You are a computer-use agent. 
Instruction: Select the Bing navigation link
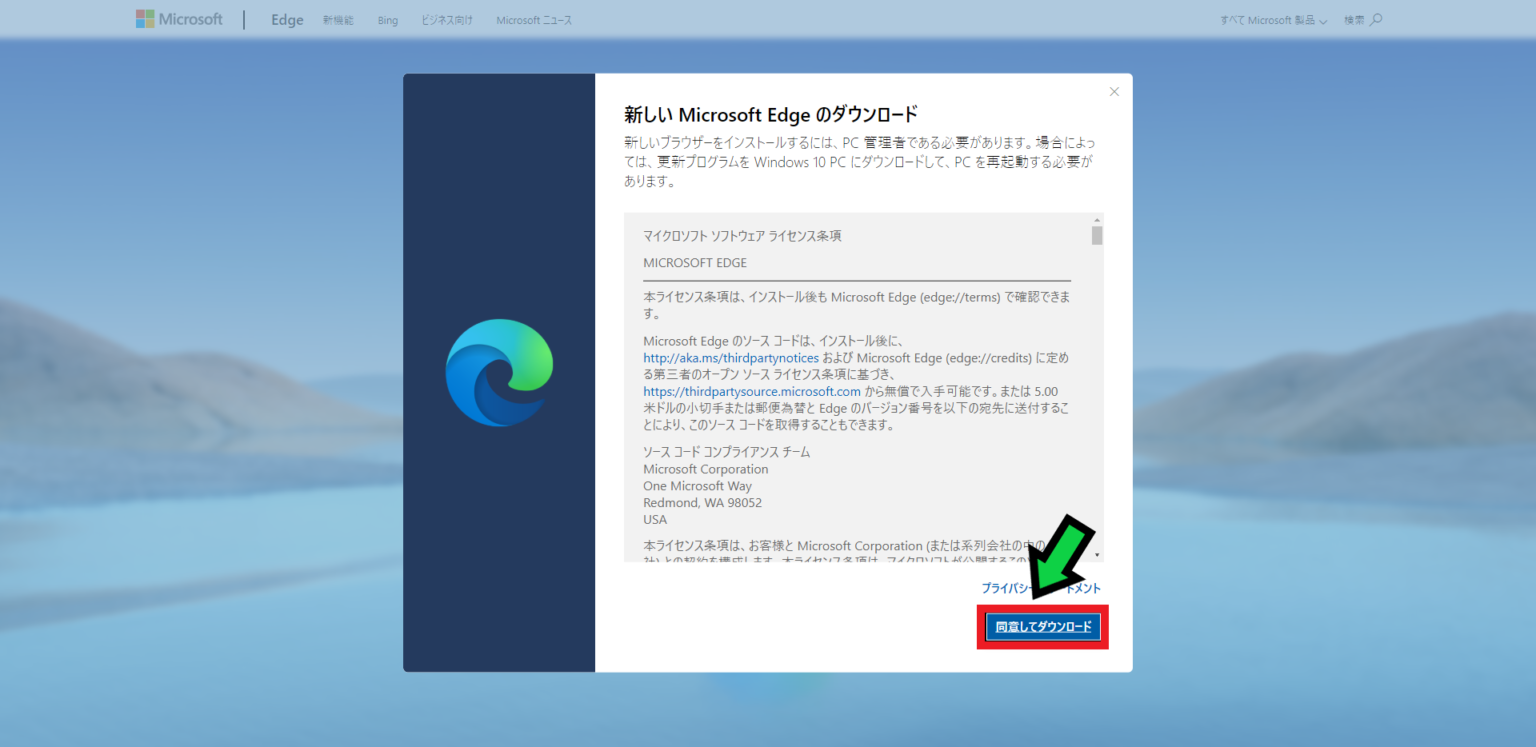click(387, 19)
